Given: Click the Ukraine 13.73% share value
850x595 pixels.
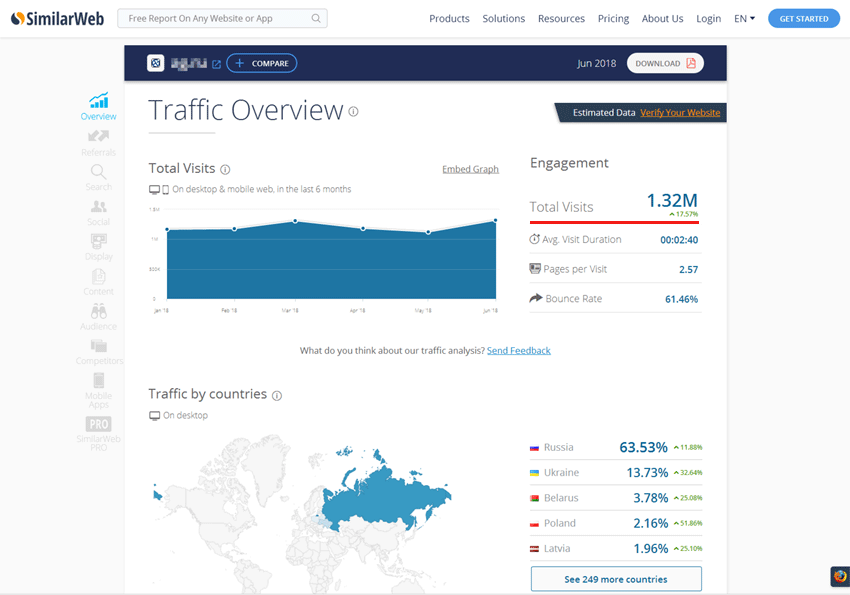Looking at the screenshot, I should 647,473.
